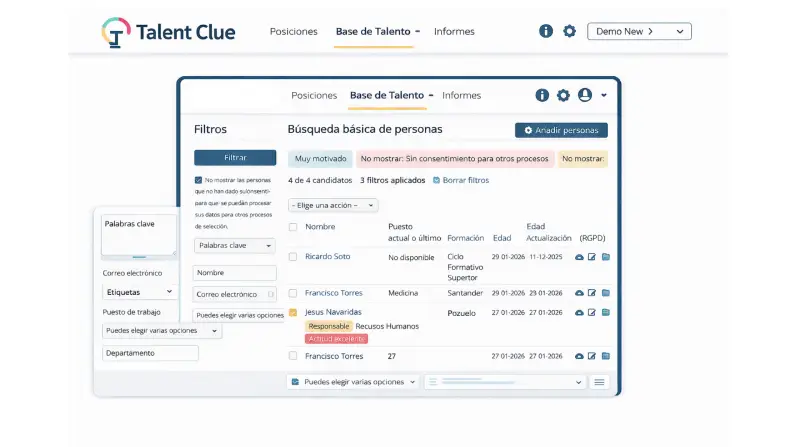Expand the bottom dropdown with the list-lines placeholder
This screenshot has width=800, height=447.
coord(506,382)
